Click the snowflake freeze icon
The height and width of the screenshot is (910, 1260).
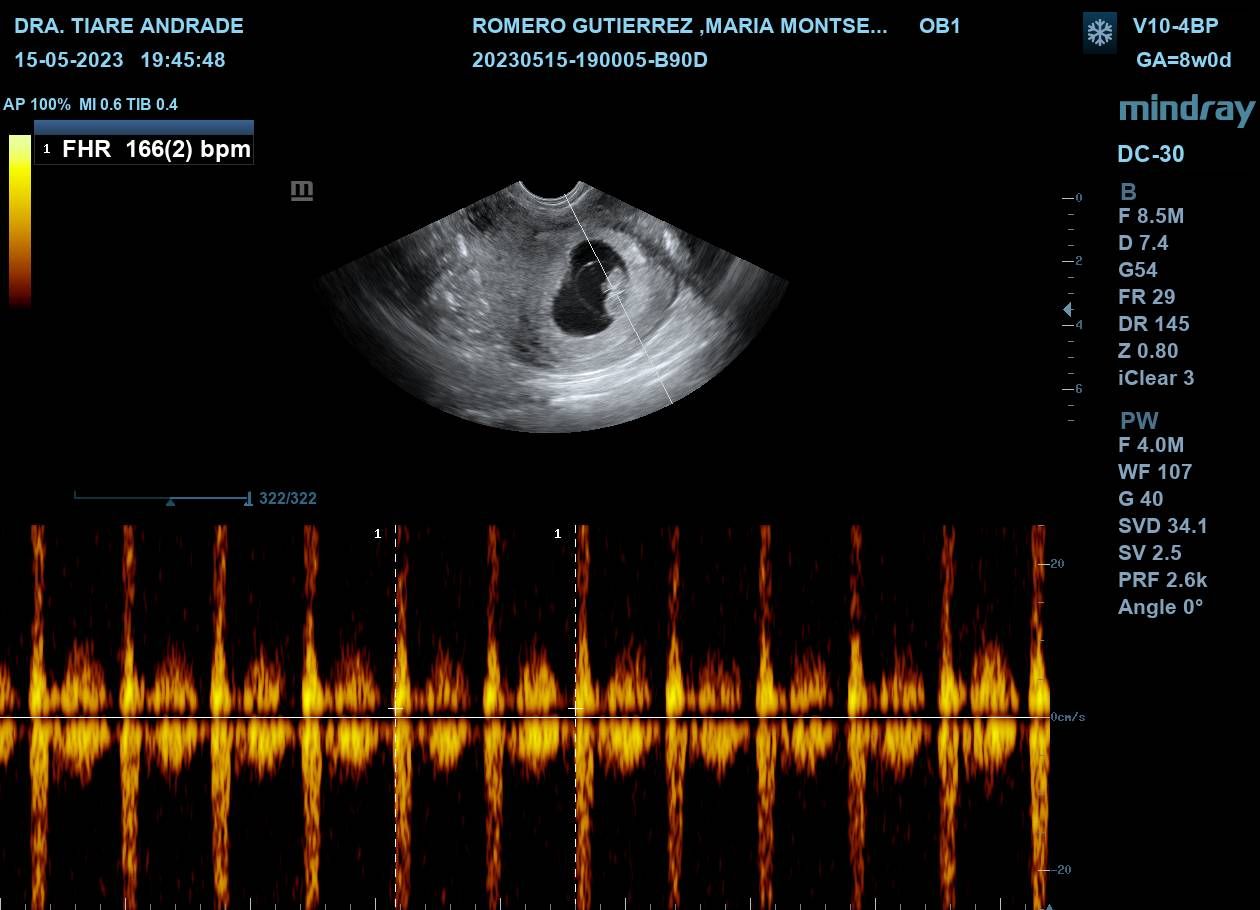tap(1100, 33)
